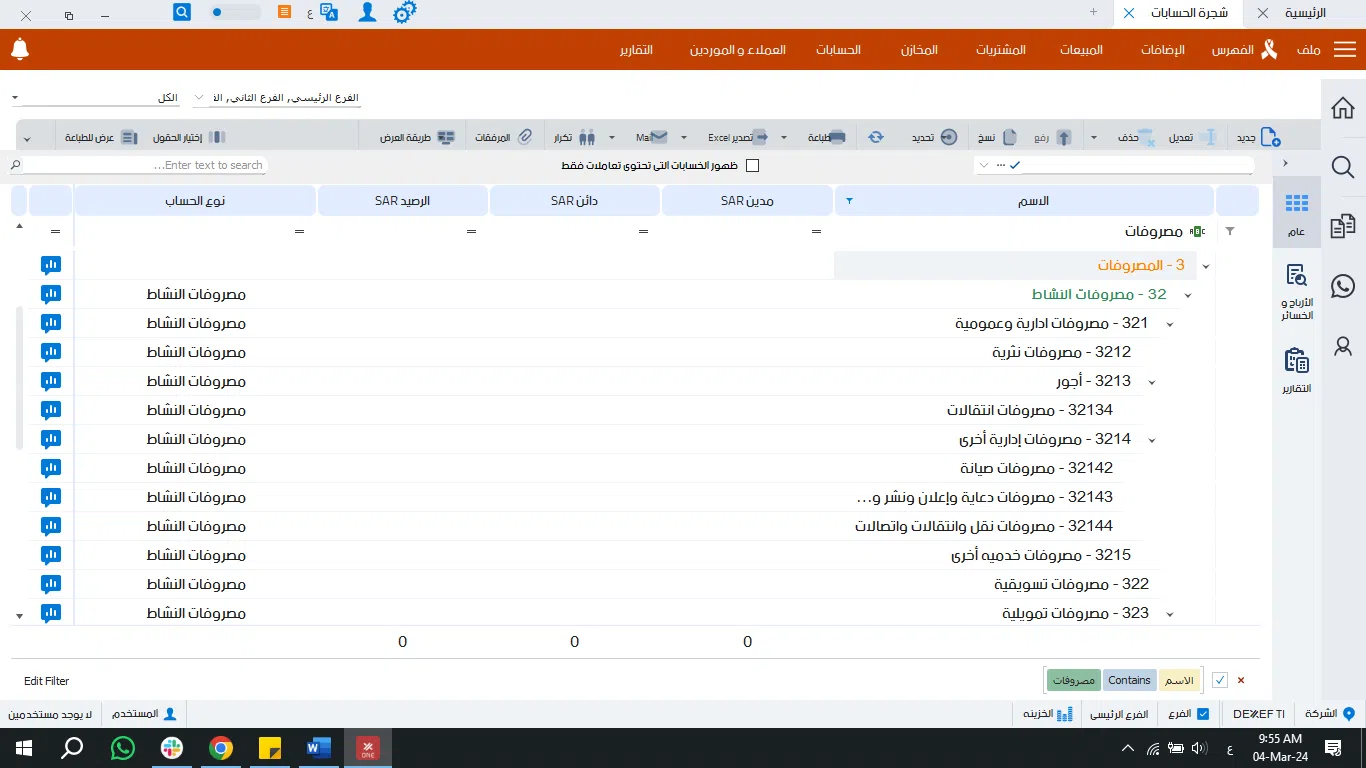Toggle the الفرع checkbox in status bar
The image size is (1366, 768).
pos(1203,714)
